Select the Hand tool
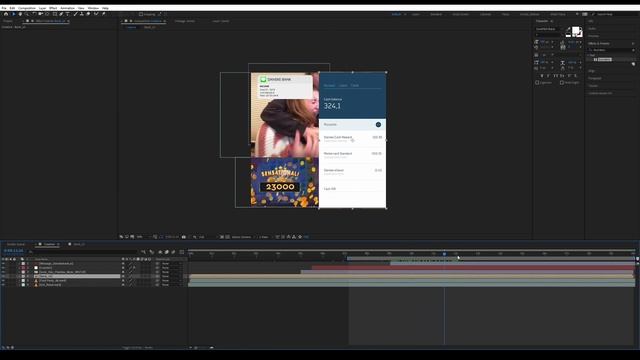 click(20, 14)
